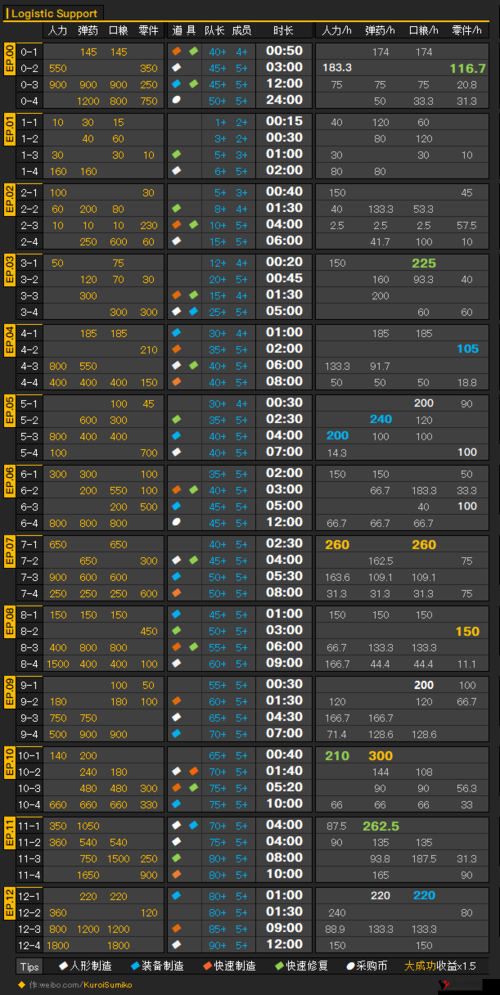The image size is (500, 995).
Task: Click the Logistic Support title
Action: 55,13
